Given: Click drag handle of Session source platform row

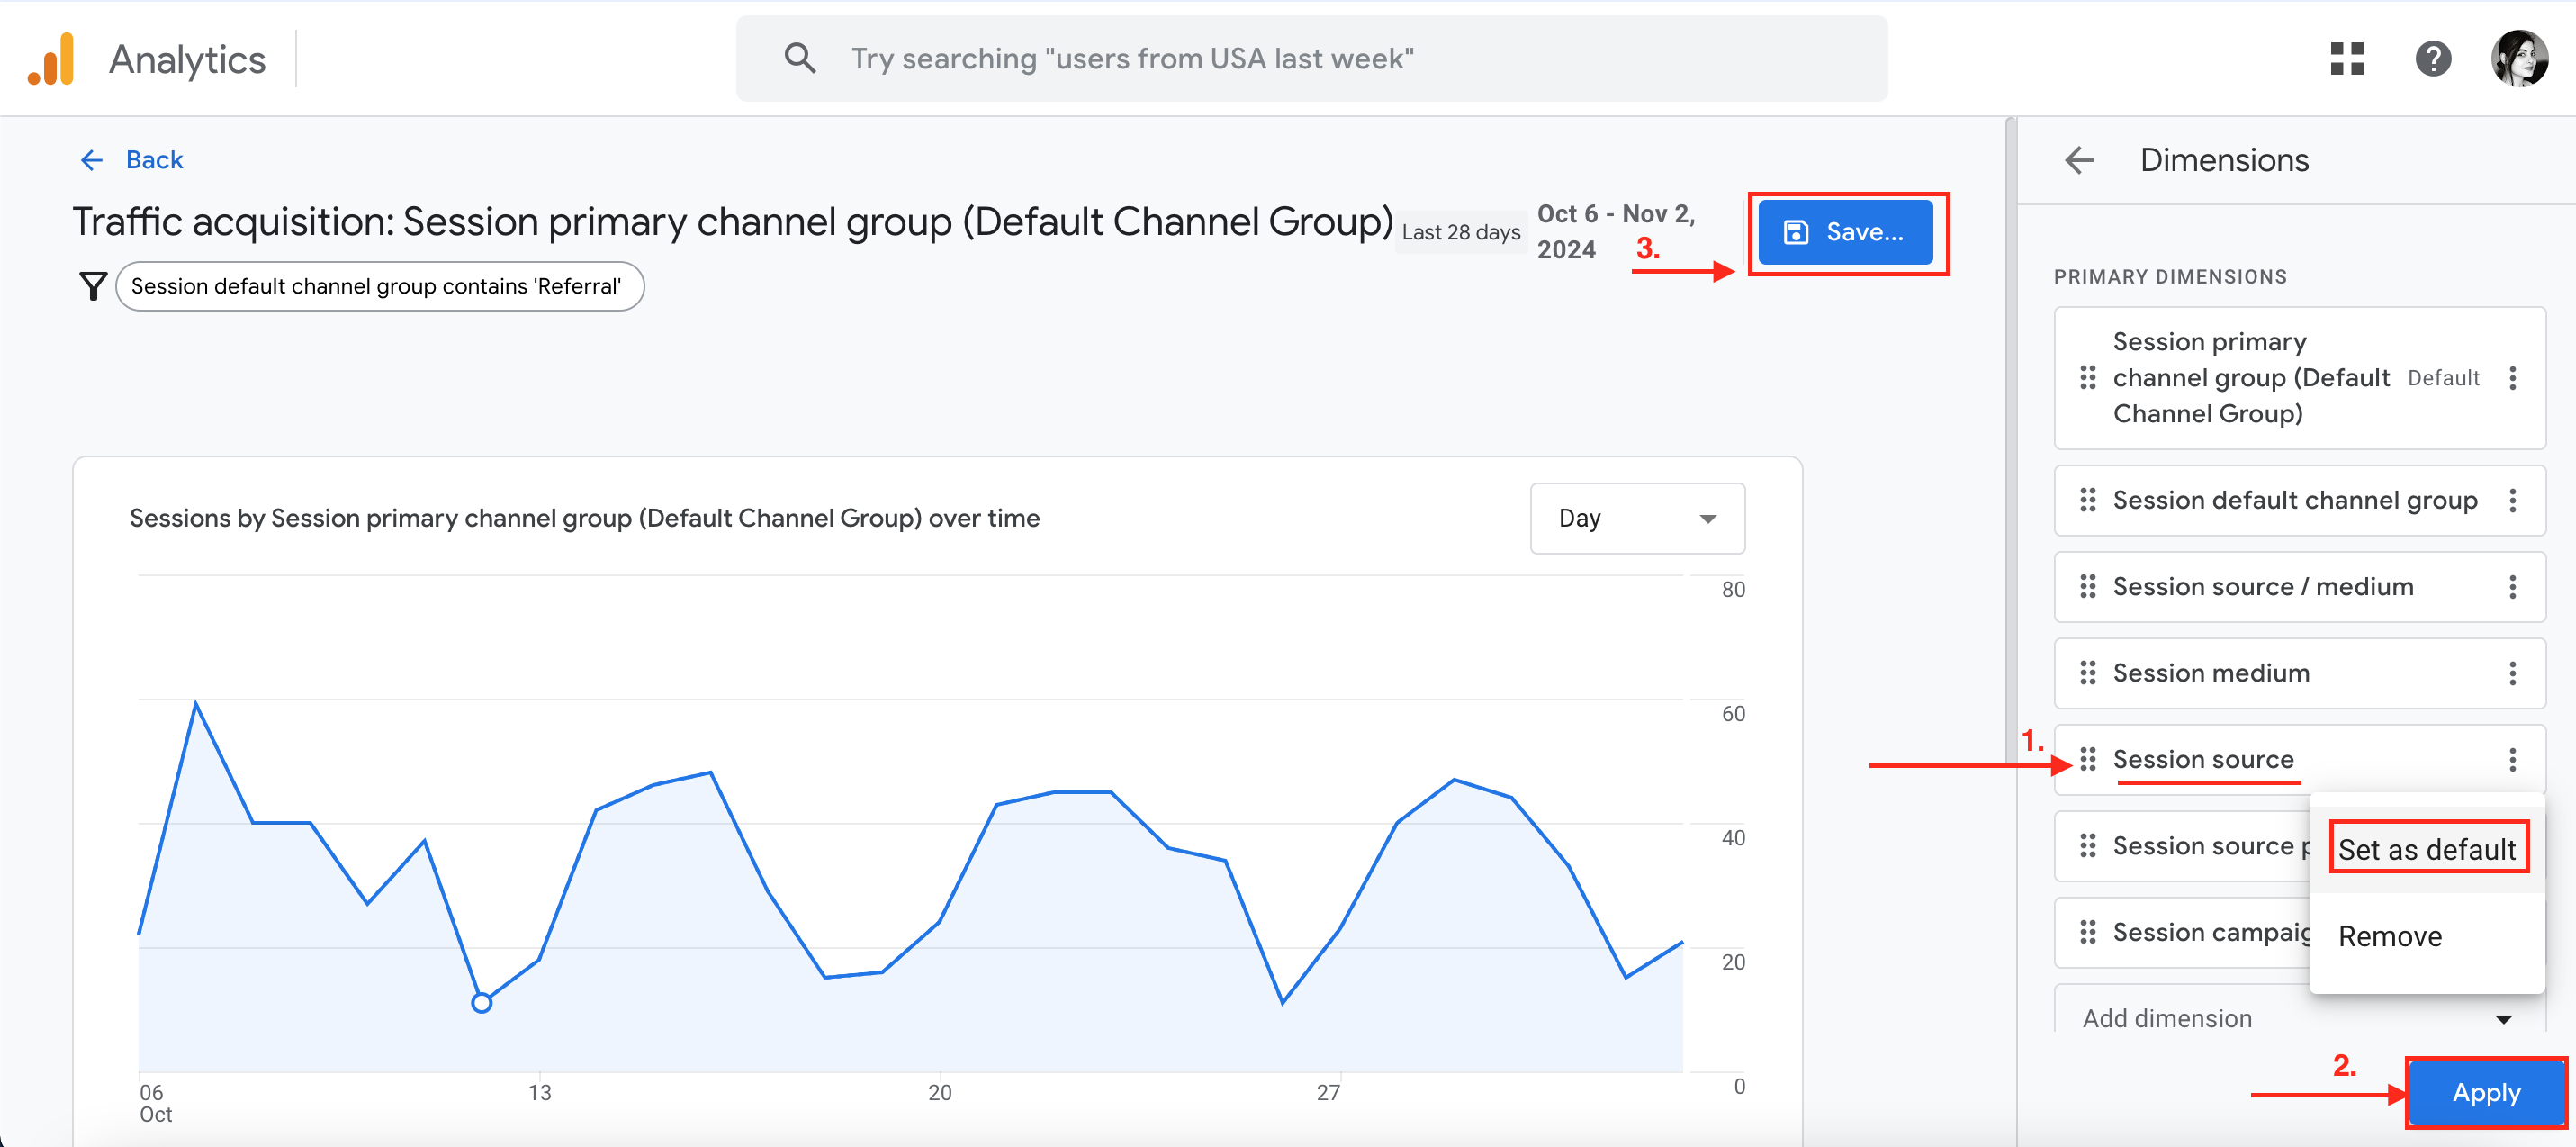Looking at the screenshot, I should (2087, 846).
